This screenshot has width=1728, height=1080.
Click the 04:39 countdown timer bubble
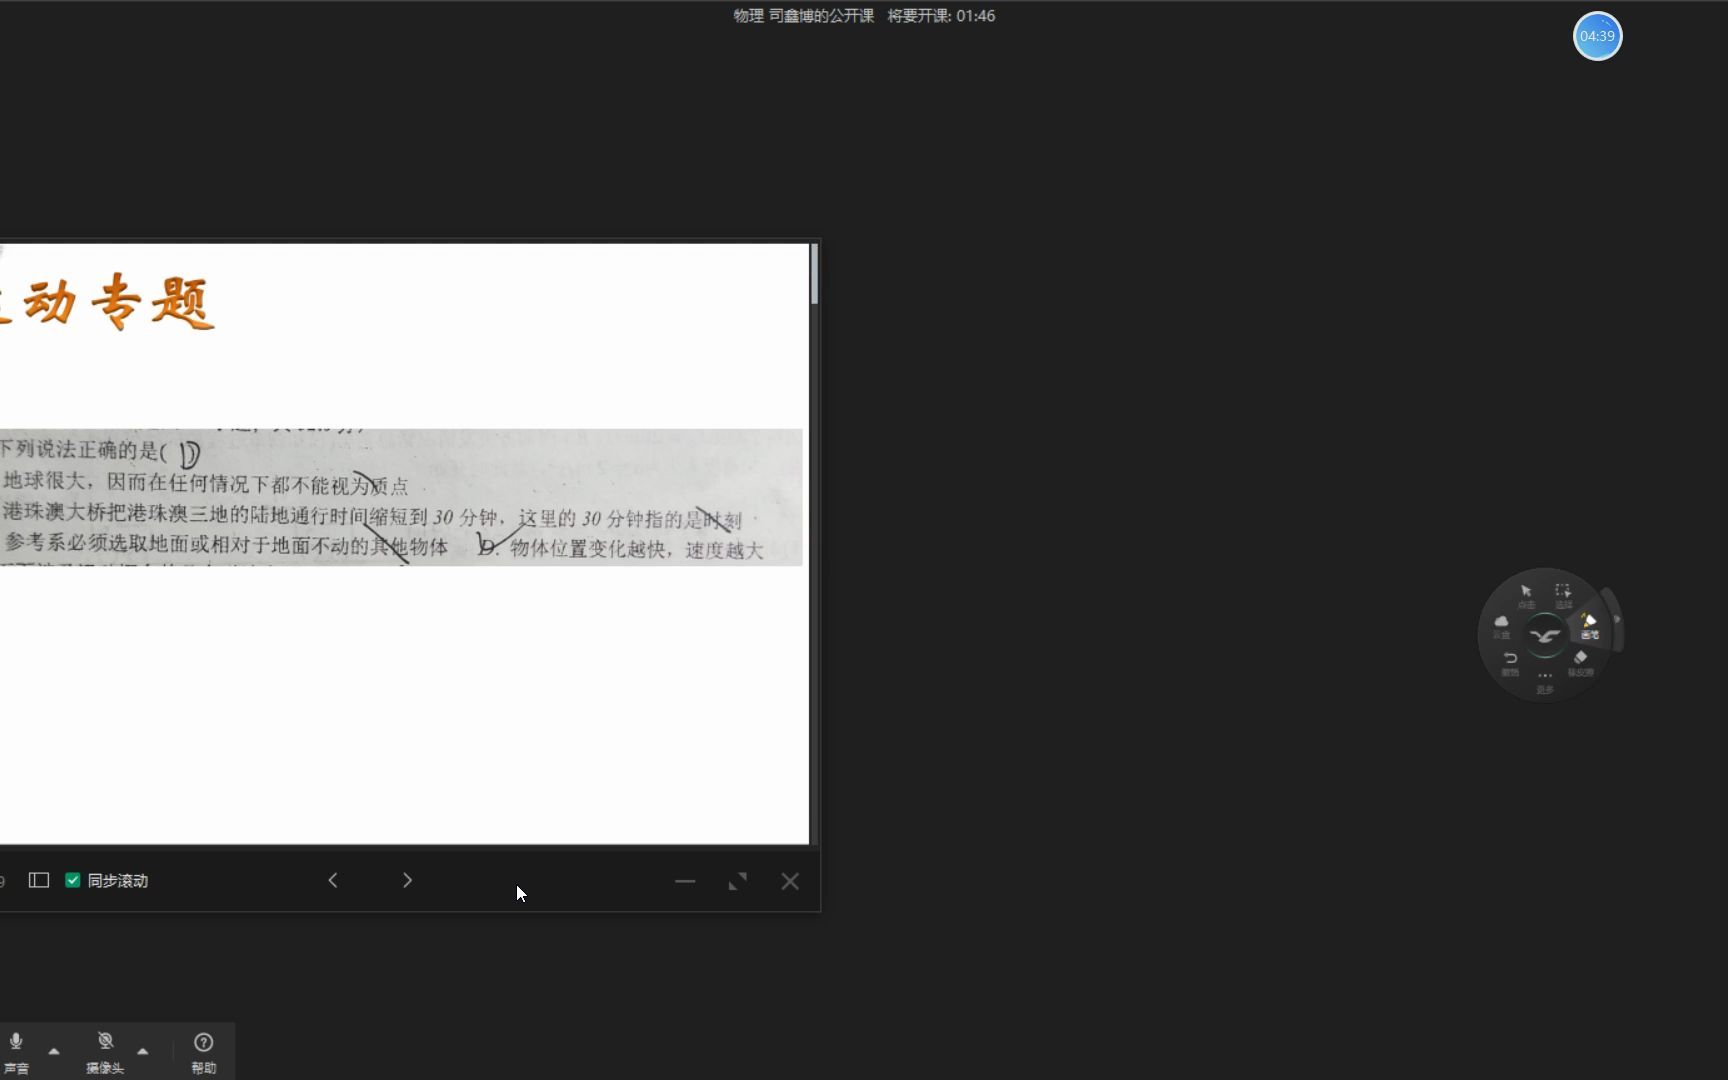point(1597,36)
